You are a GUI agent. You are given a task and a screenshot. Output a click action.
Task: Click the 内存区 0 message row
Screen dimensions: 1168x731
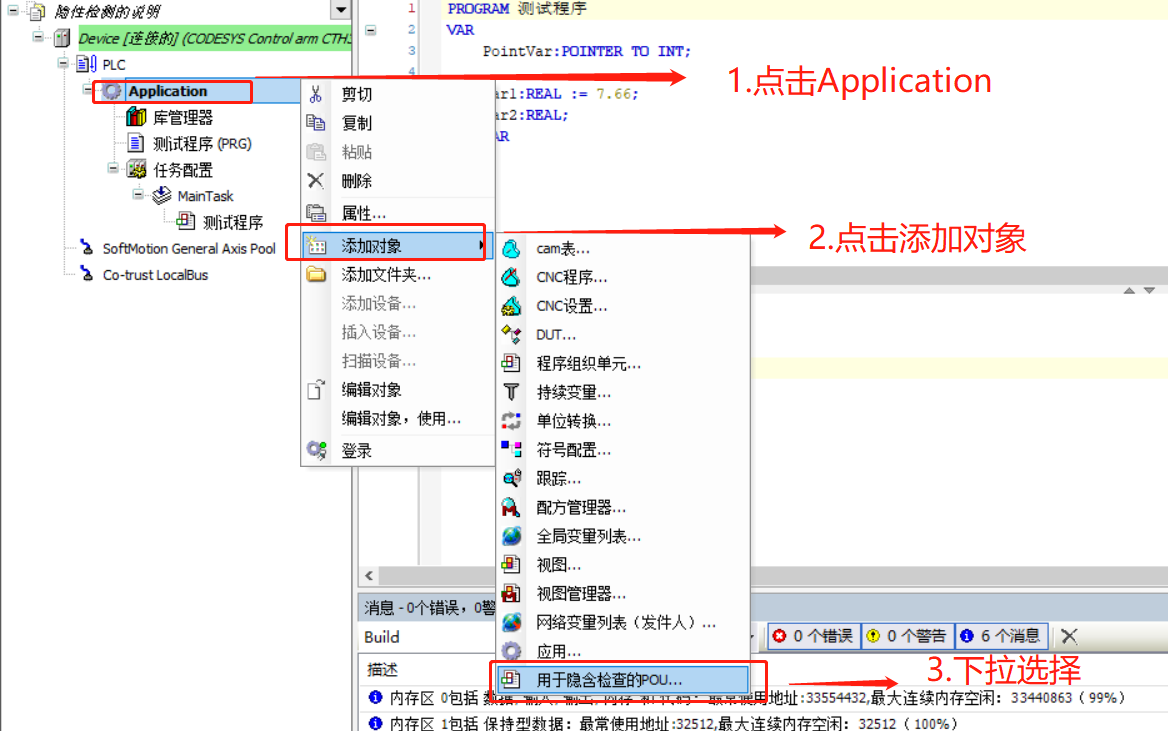[x=746, y=697]
